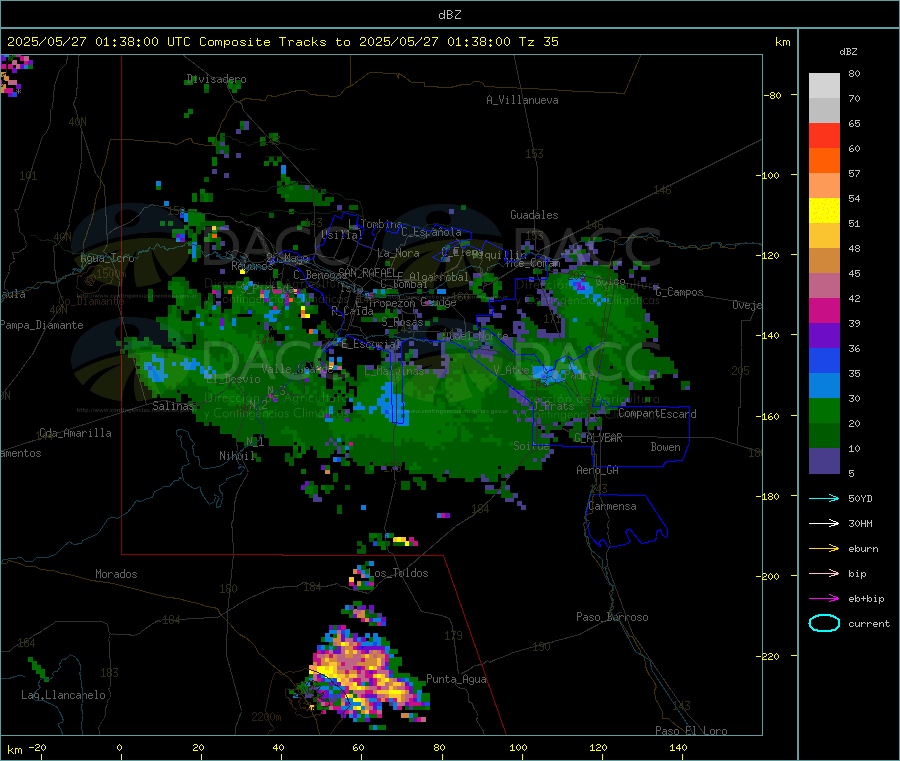This screenshot has height=761, width=900.
Task: Click the Guadales map label
Action: (534, 215)
